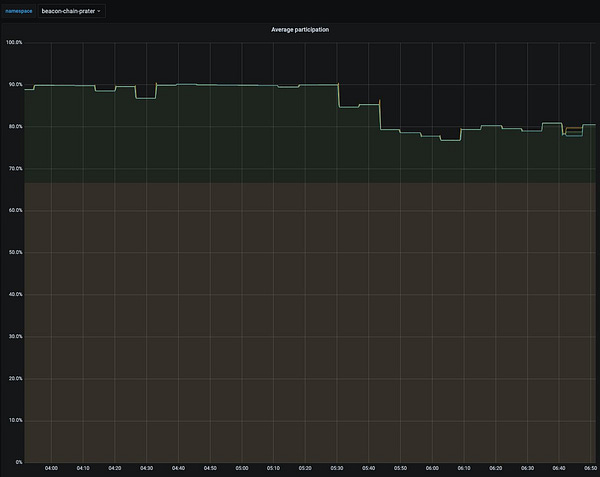The width and height of the screenshot is (600, 477).
Task: Open the Average participation panel title menu
Action: pos(300,29)
